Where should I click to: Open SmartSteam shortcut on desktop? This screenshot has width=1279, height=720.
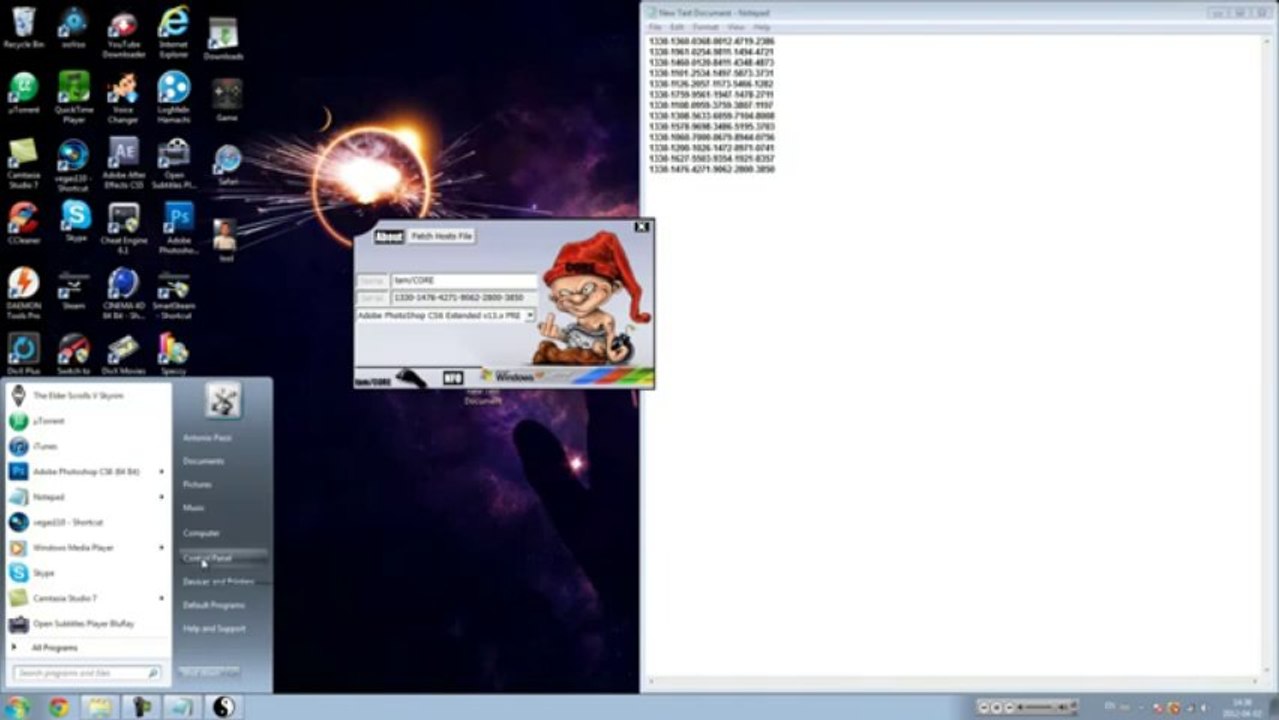coord(173,293)
